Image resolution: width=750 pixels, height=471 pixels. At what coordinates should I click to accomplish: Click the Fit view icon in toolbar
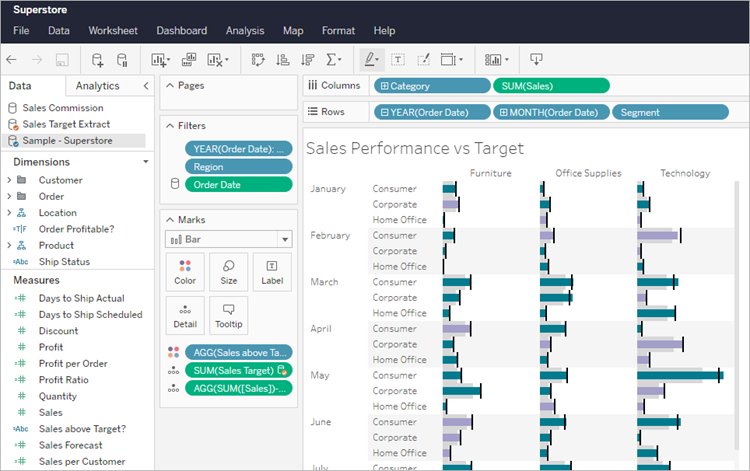point(452,60)
